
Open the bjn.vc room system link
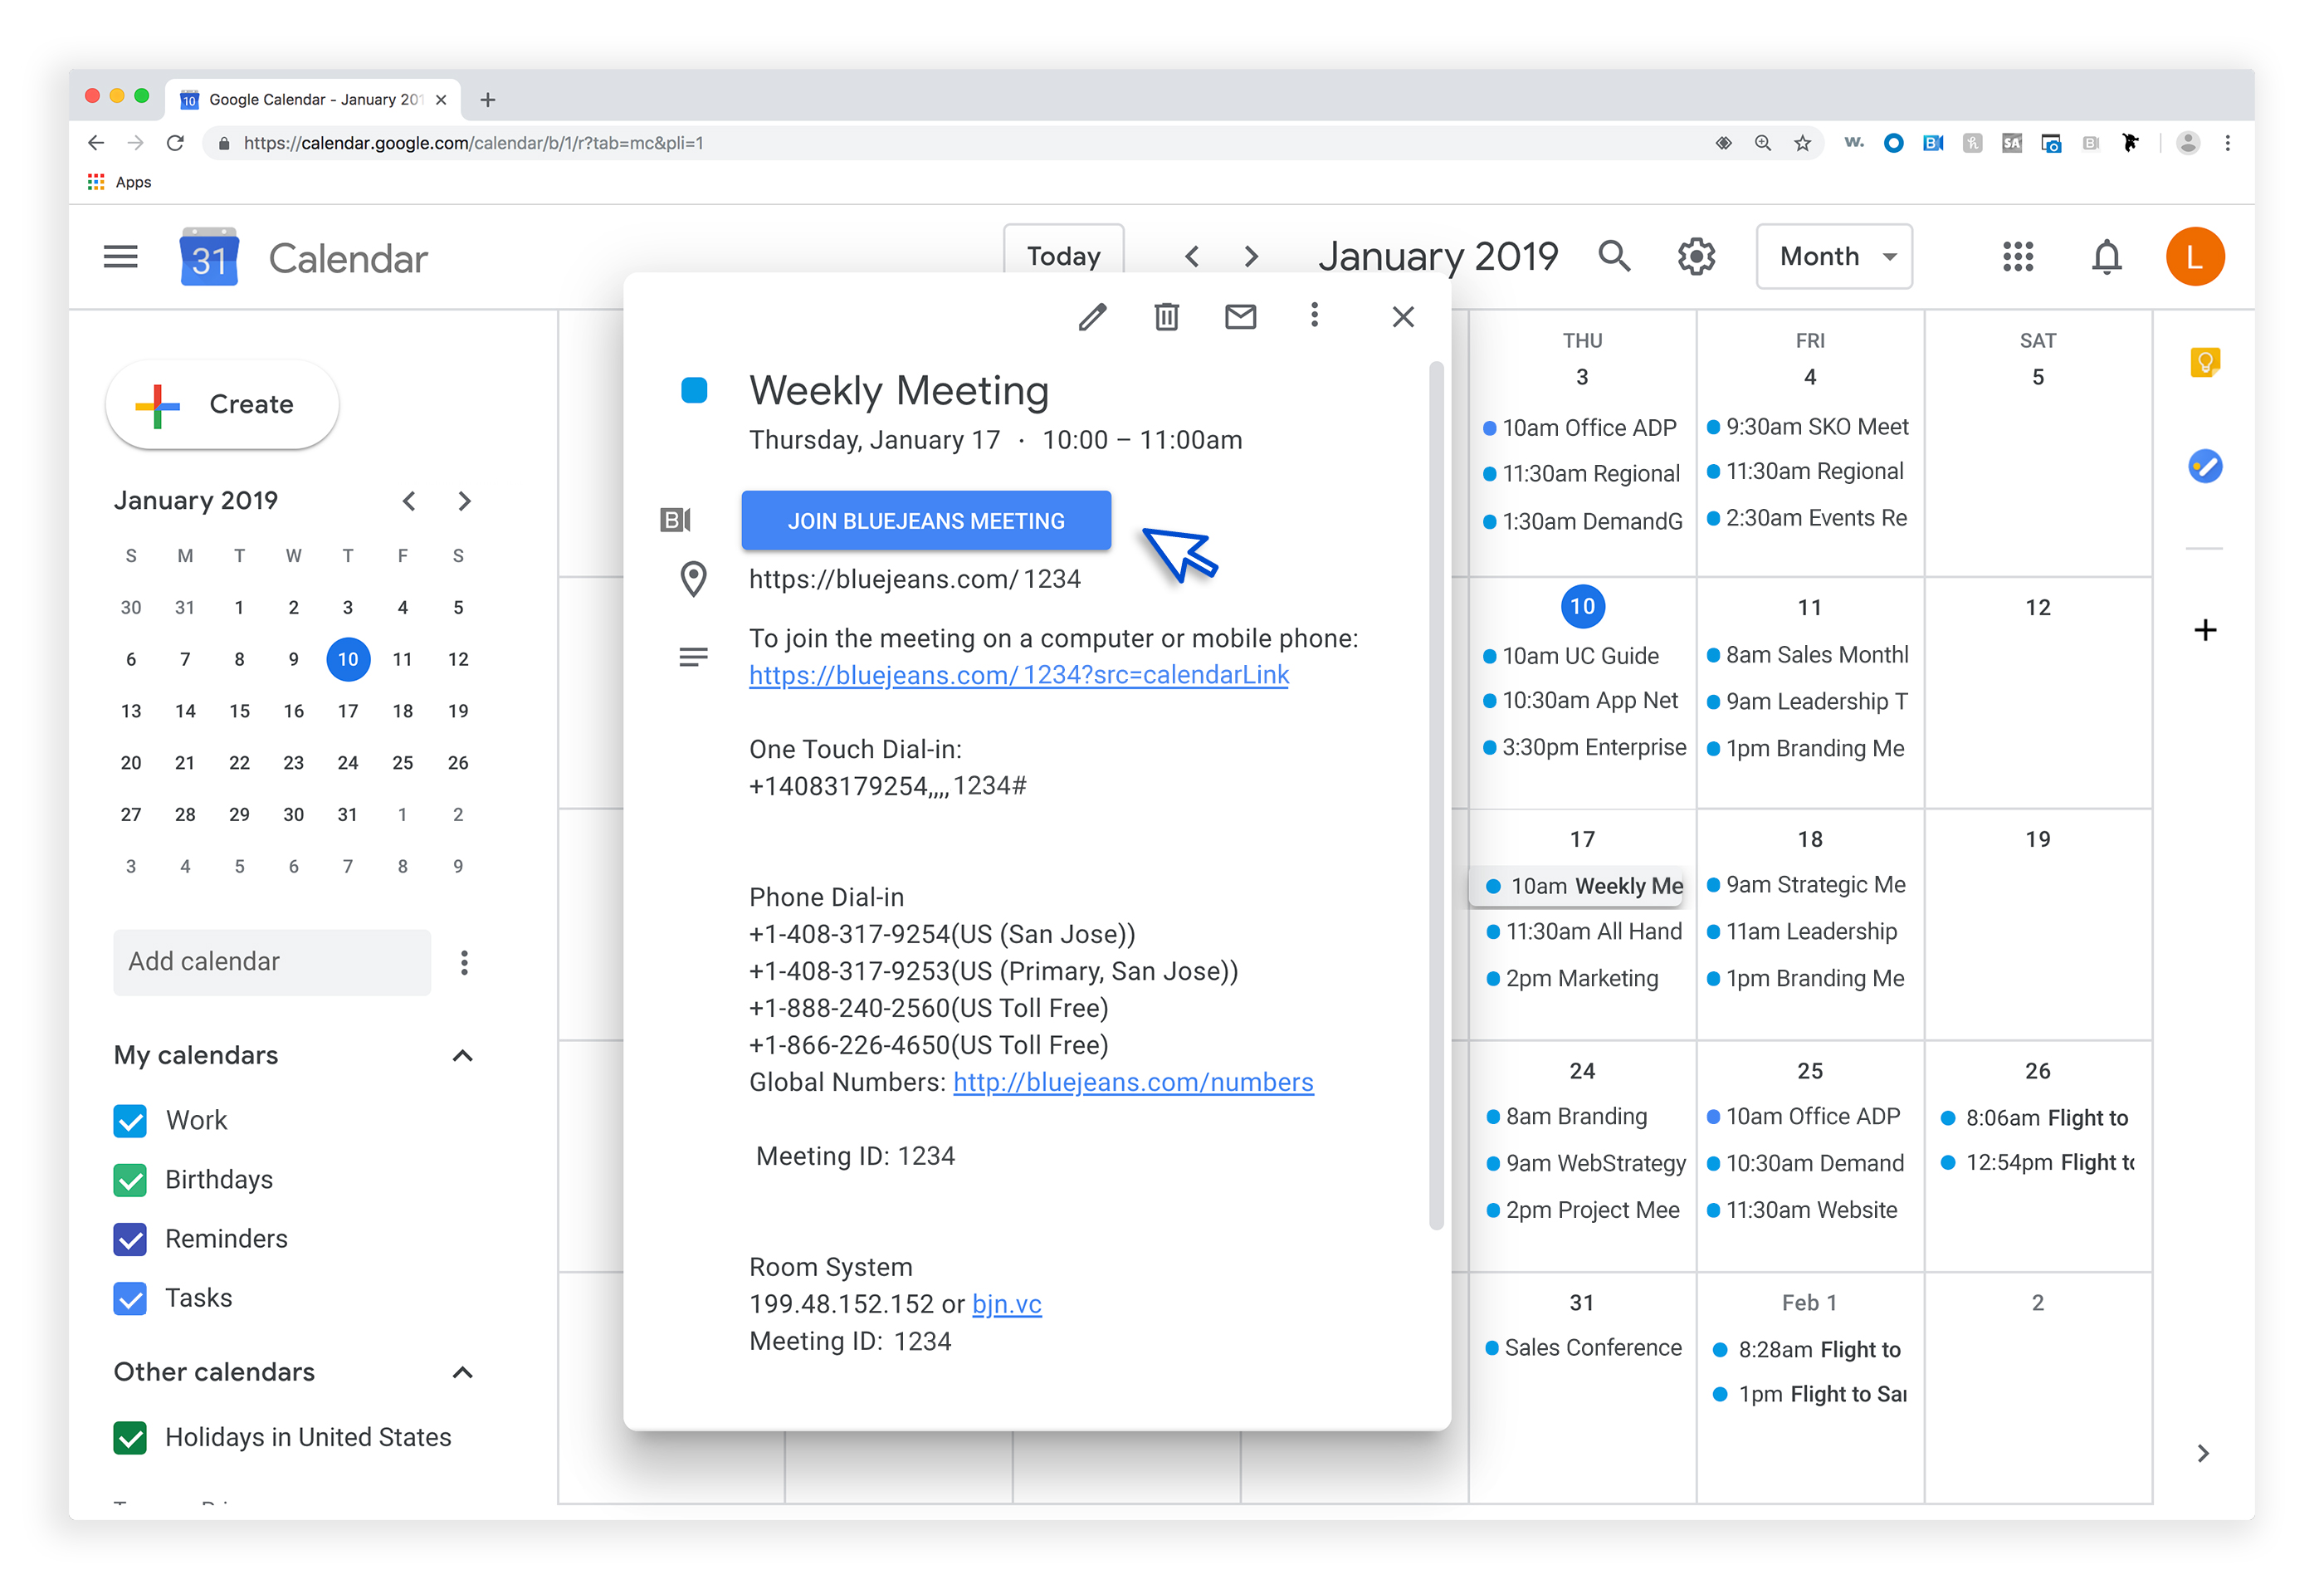click(x=1006, y=1304)
